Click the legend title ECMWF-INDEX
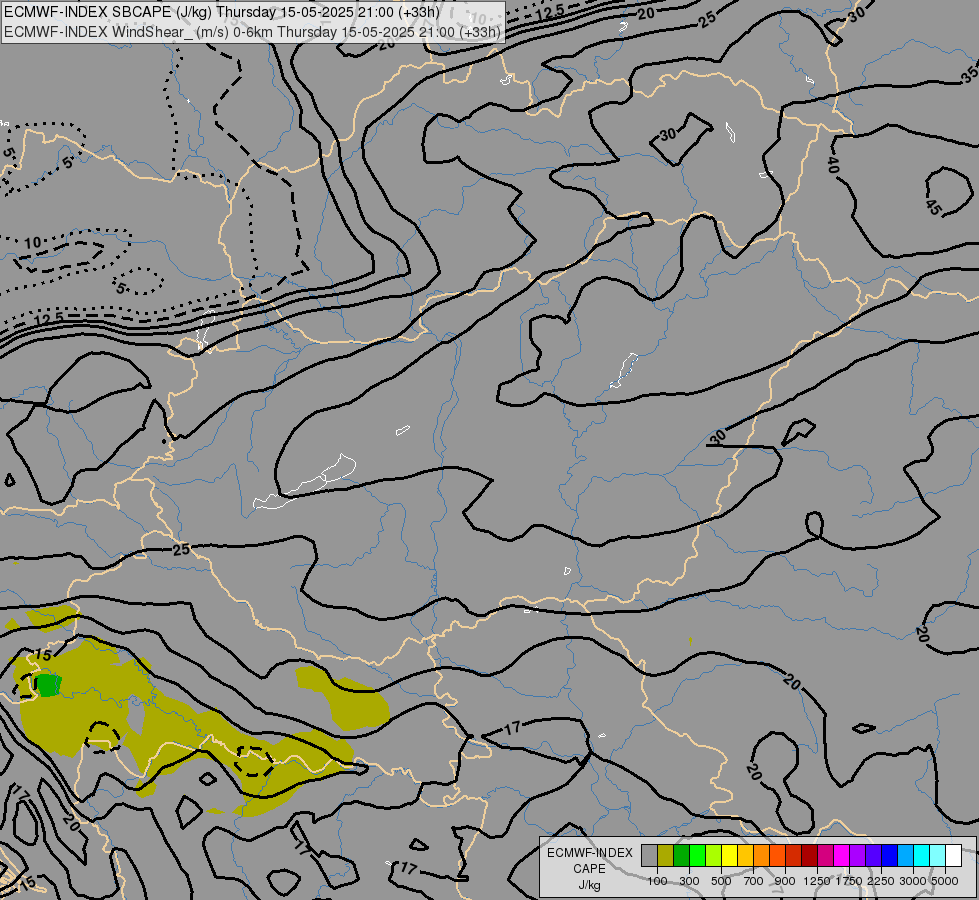Viewport: 979px width, 900px height. 589,853
